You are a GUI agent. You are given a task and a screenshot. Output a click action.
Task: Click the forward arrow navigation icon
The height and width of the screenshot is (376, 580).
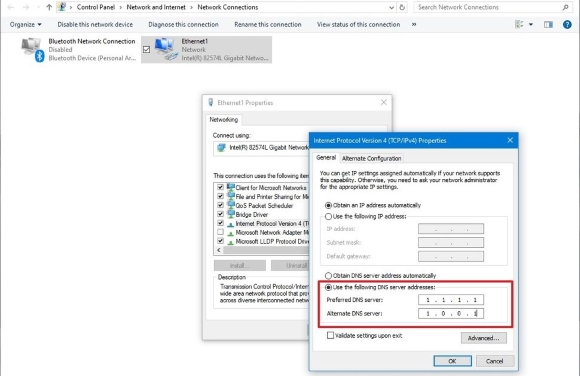26,7
